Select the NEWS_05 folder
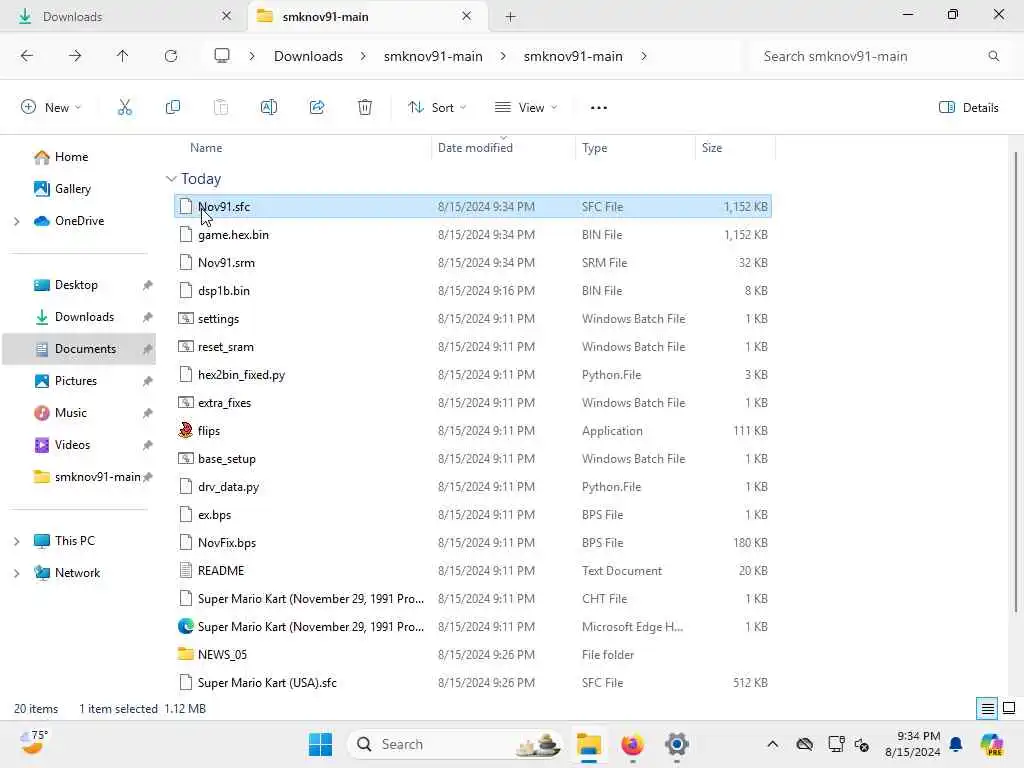 [x=473, y=655]
